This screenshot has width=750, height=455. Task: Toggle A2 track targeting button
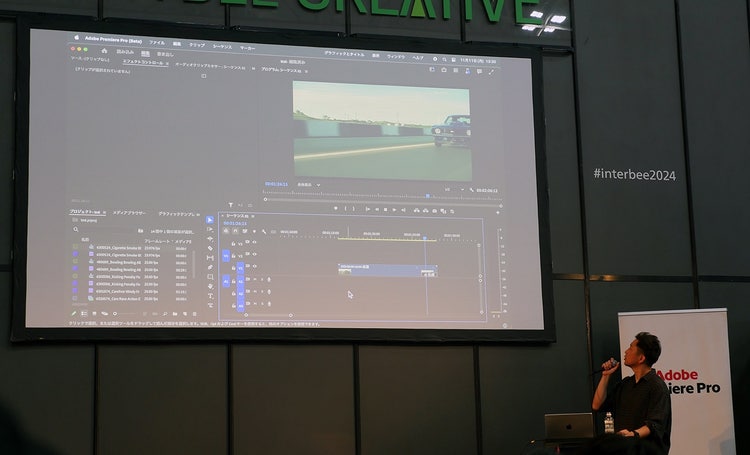coord(241,294)
